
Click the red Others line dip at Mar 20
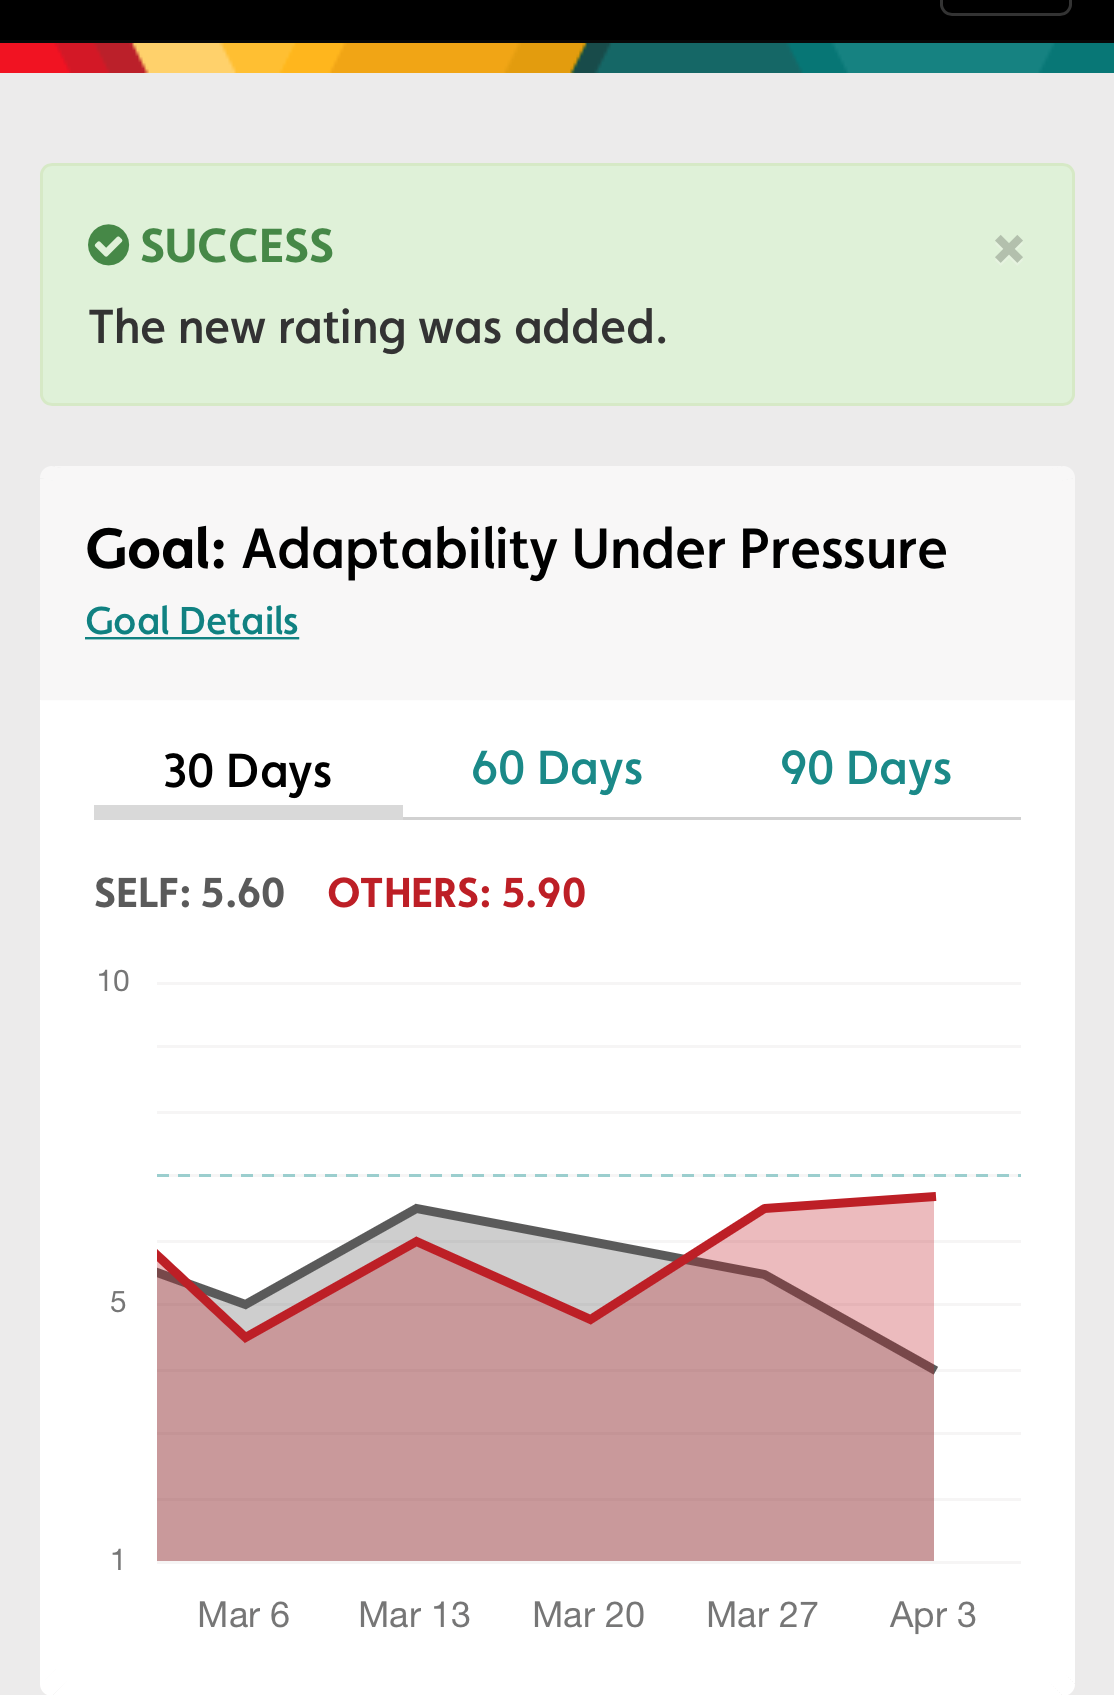point(591,1319)
